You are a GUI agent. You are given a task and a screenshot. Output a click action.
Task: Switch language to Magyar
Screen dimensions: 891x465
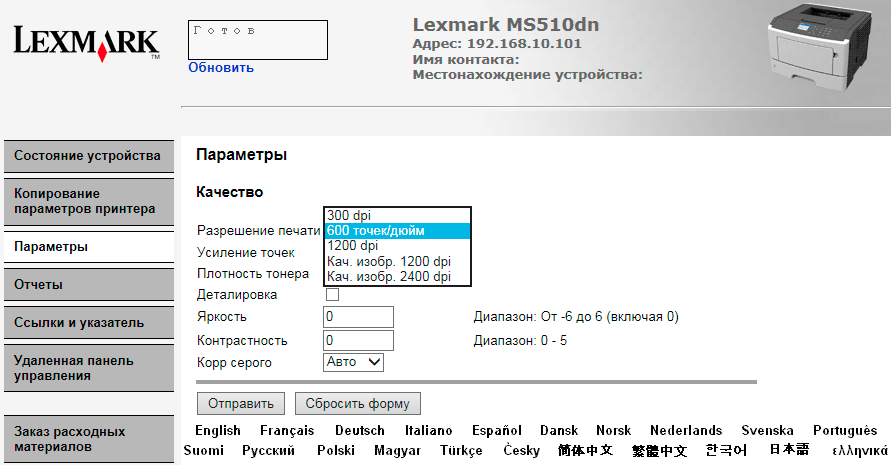397,451
